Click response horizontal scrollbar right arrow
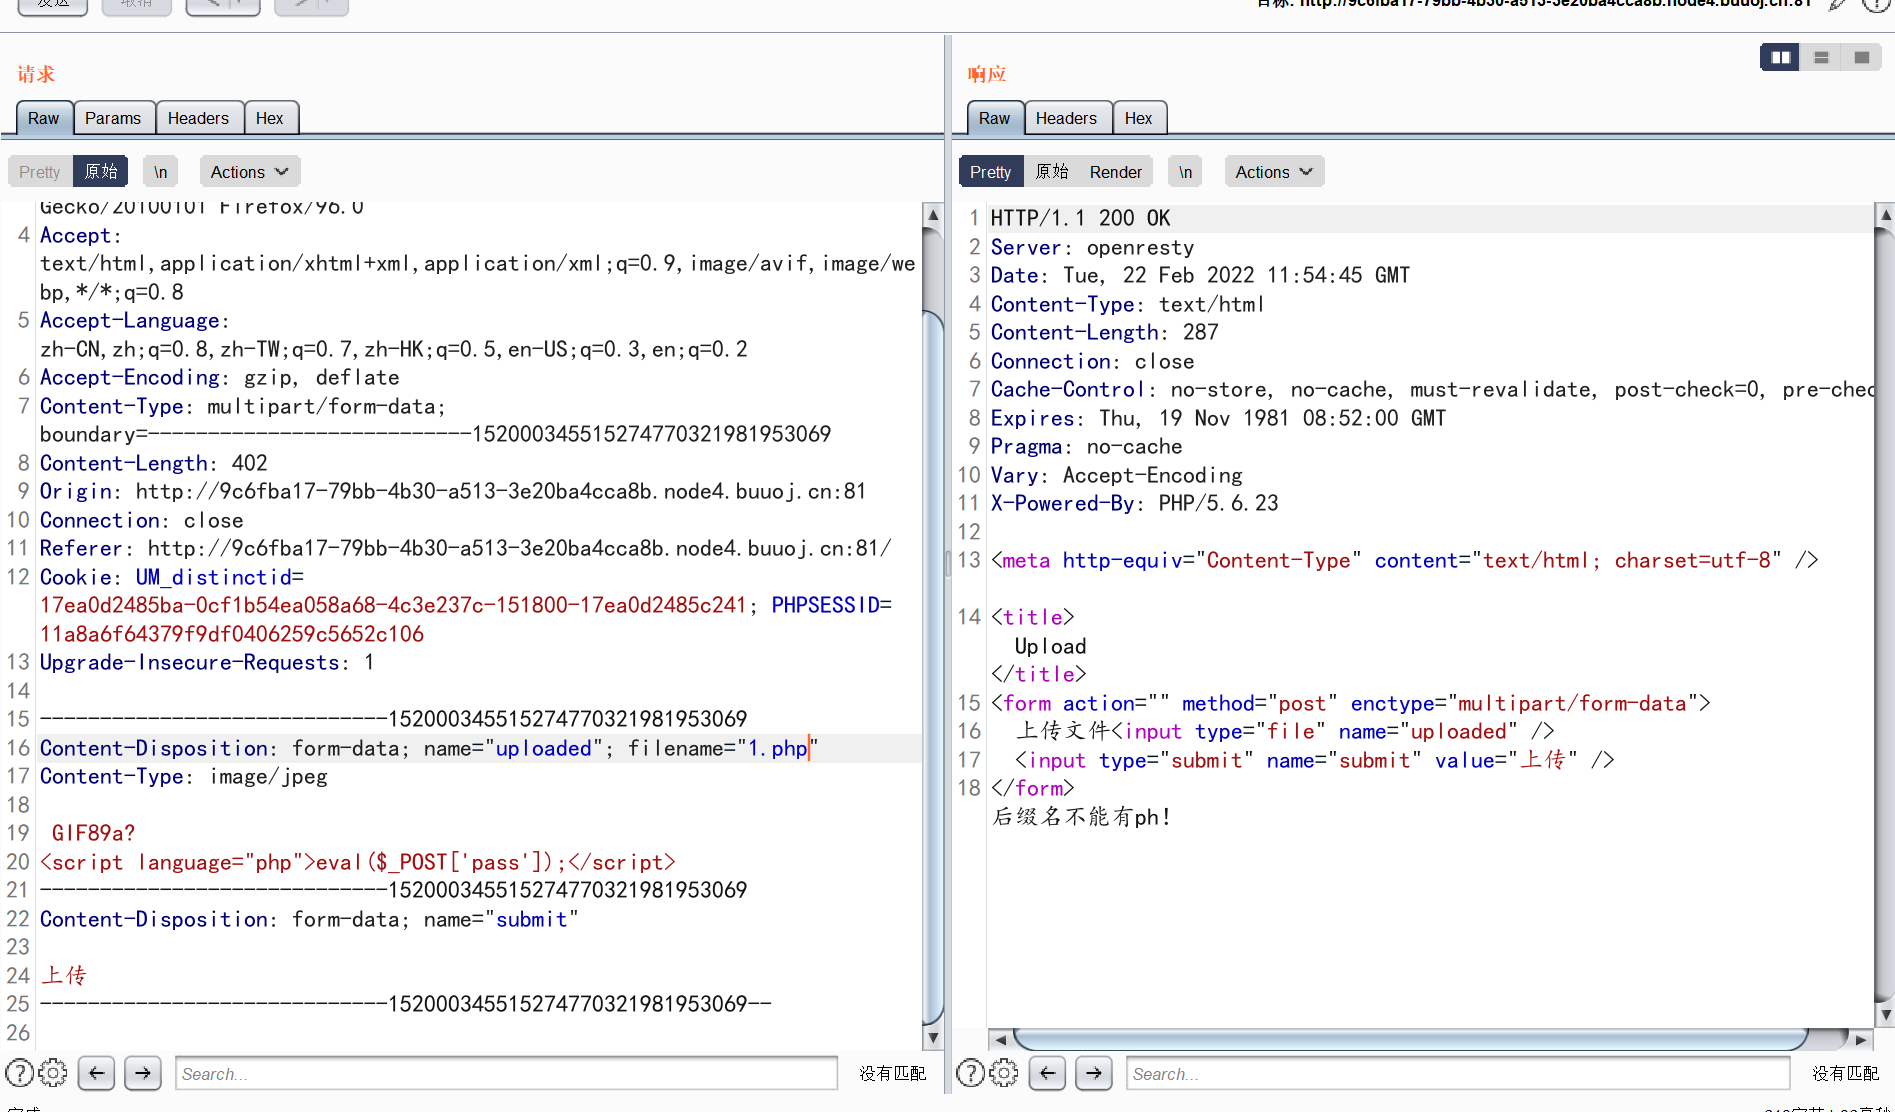Screen dimensions: 1895x1112 1860,1039
